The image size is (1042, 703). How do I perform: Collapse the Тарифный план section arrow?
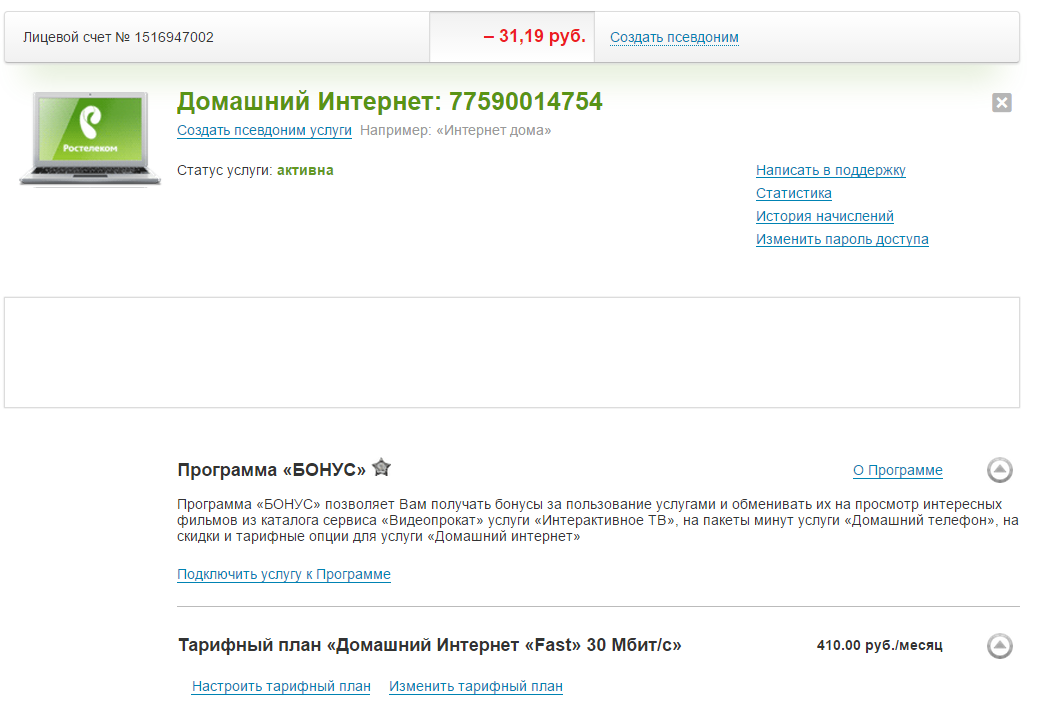click(999, 646)
